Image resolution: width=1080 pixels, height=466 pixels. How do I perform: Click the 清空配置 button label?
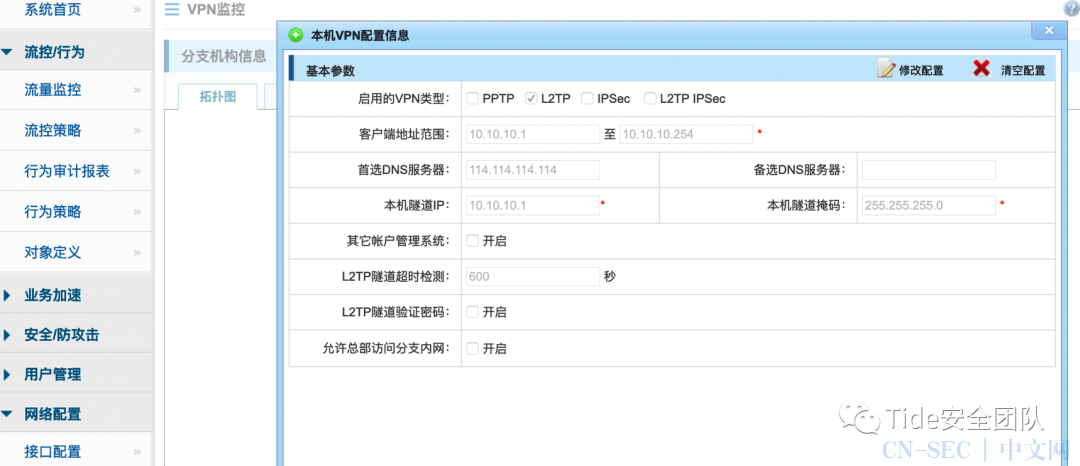(x=1023, y=70)
